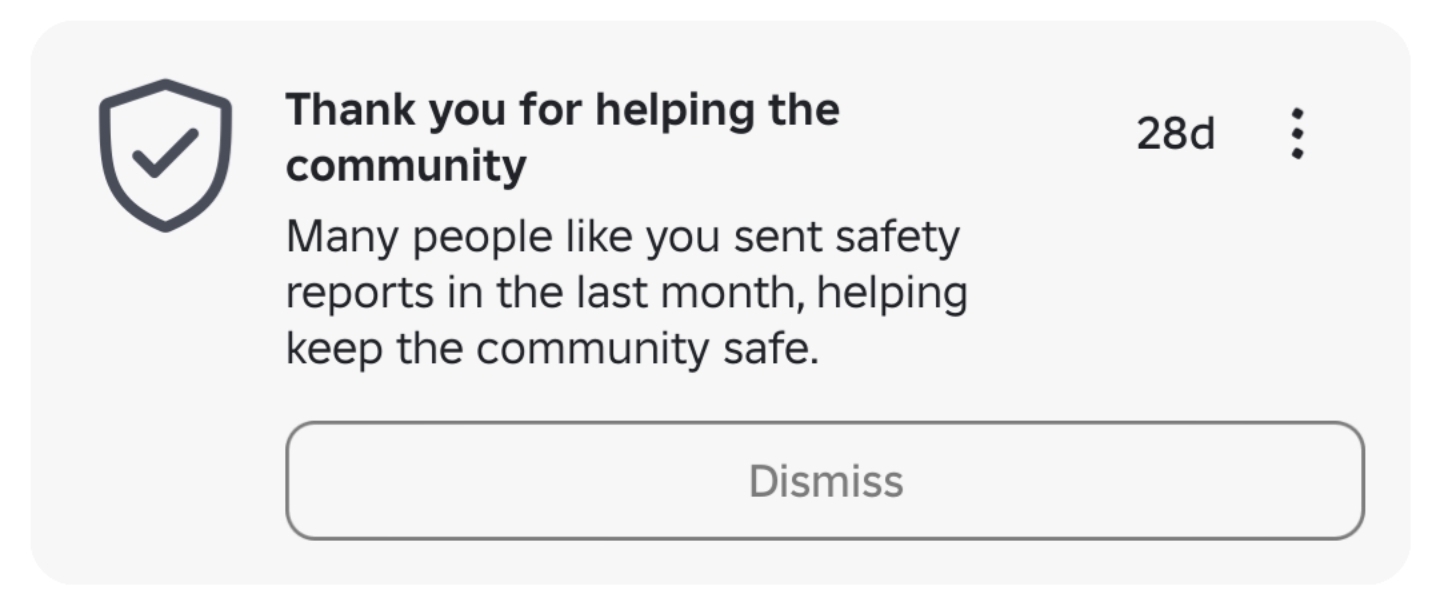This screenshot has height=605, width=1440.
Task: Click the word 'community' in the heading
Action: 405,166
